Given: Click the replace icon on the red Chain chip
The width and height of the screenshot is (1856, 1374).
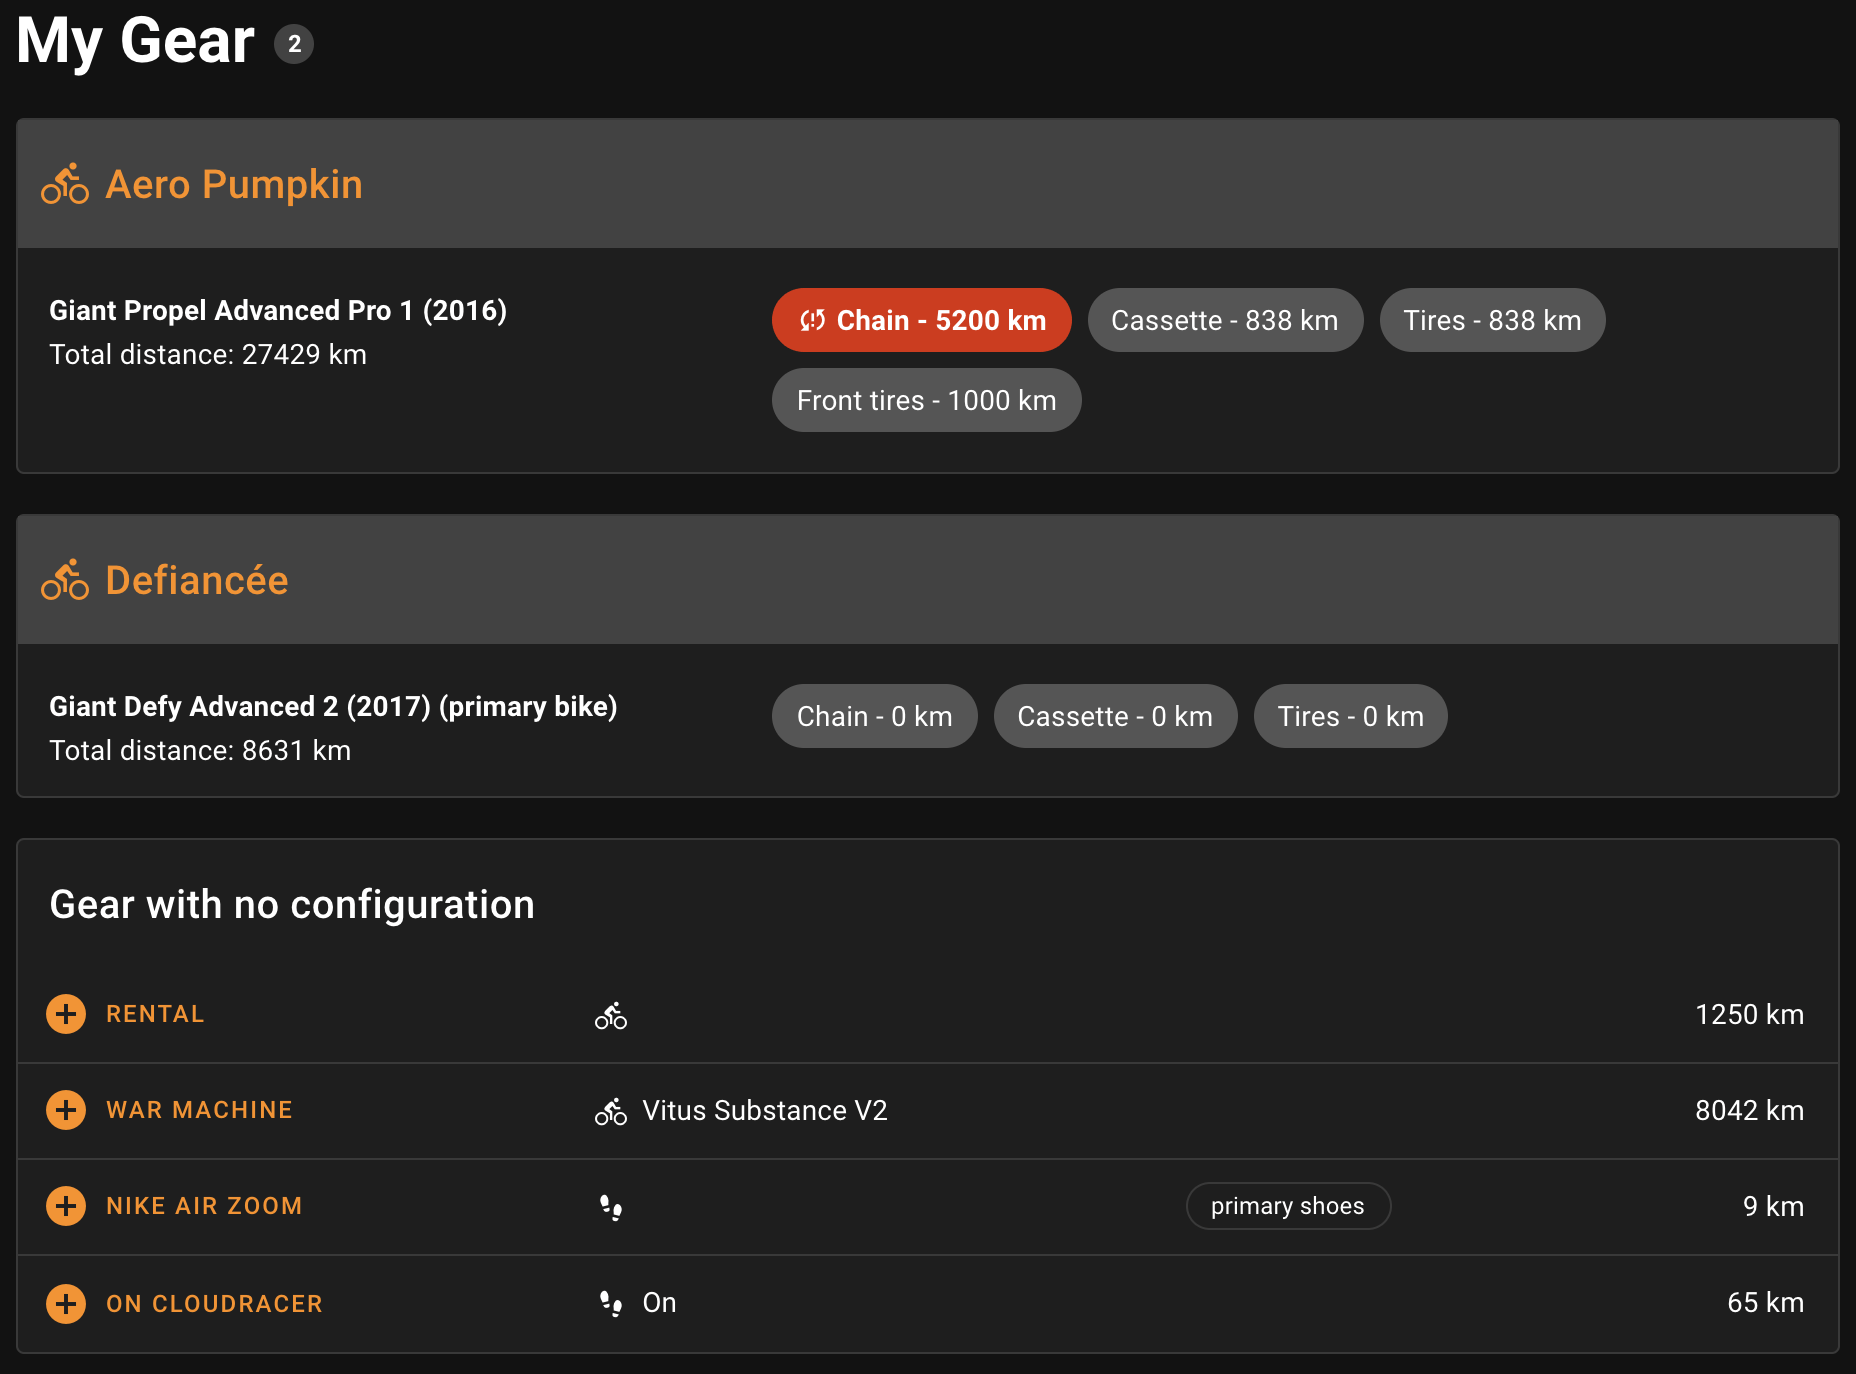Looking at the screenshot, I should (x=812, y=320).
